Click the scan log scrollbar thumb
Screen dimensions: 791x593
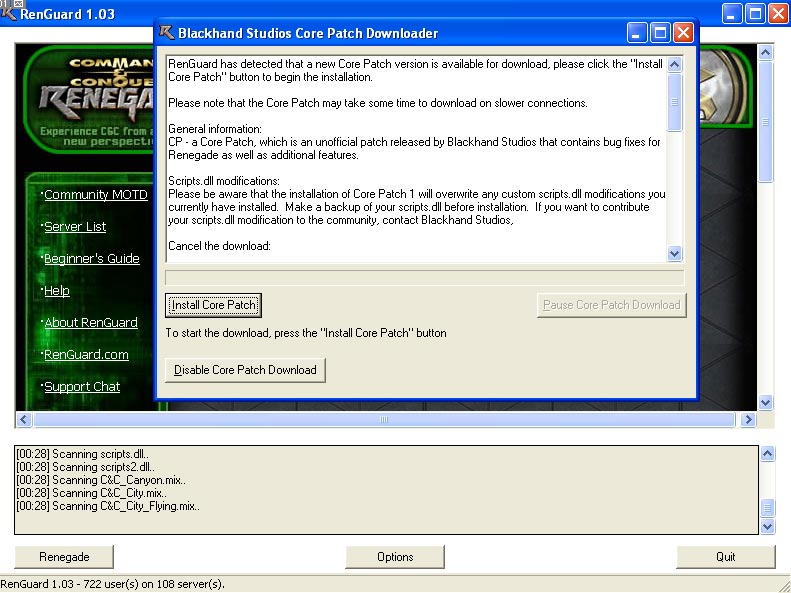point(767,508)
